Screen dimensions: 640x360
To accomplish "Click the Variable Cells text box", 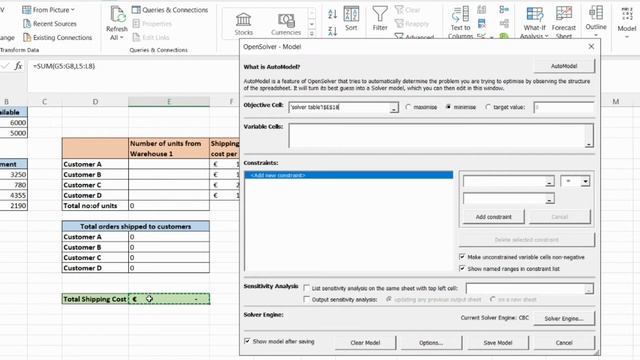I will tap(436, 136).
